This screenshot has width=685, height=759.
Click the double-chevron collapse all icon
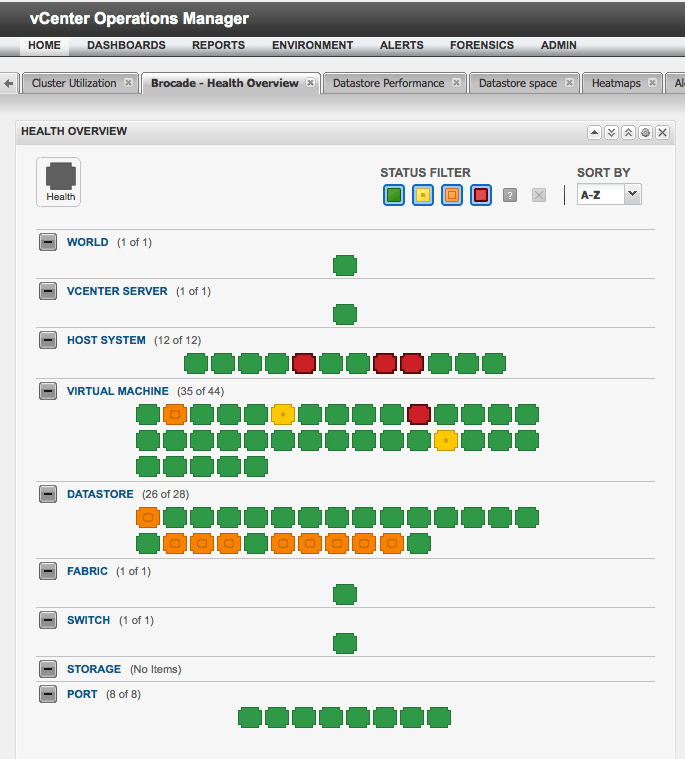tap(628, 132)
